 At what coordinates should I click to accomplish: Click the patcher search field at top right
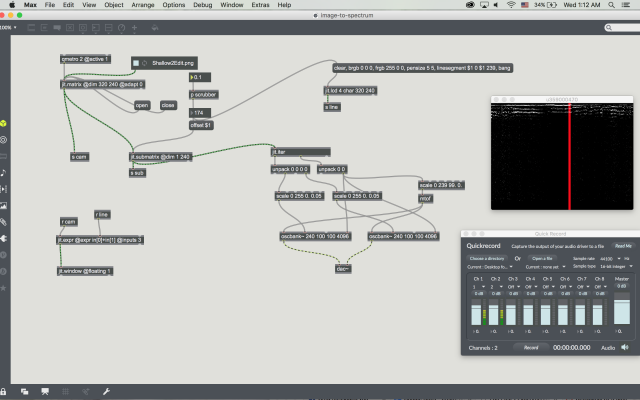pos(622,27)
